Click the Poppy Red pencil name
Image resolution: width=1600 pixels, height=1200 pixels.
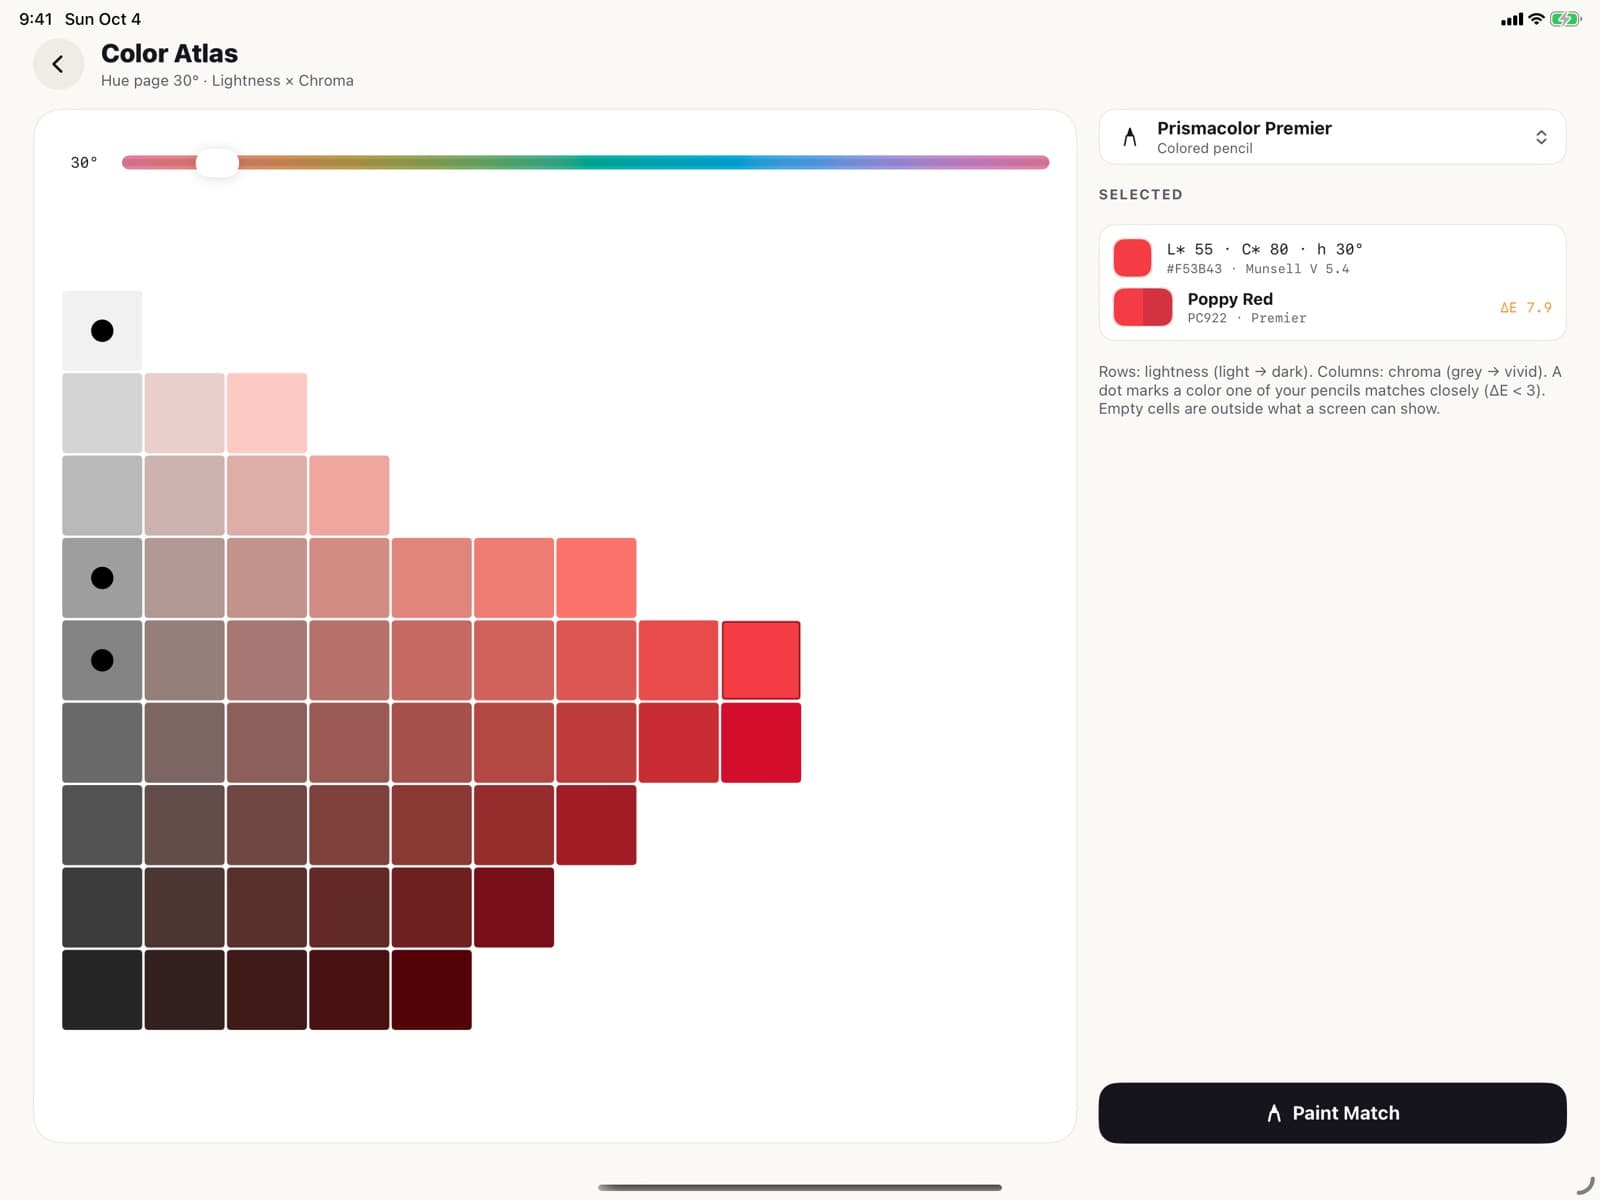point(1230,299)
